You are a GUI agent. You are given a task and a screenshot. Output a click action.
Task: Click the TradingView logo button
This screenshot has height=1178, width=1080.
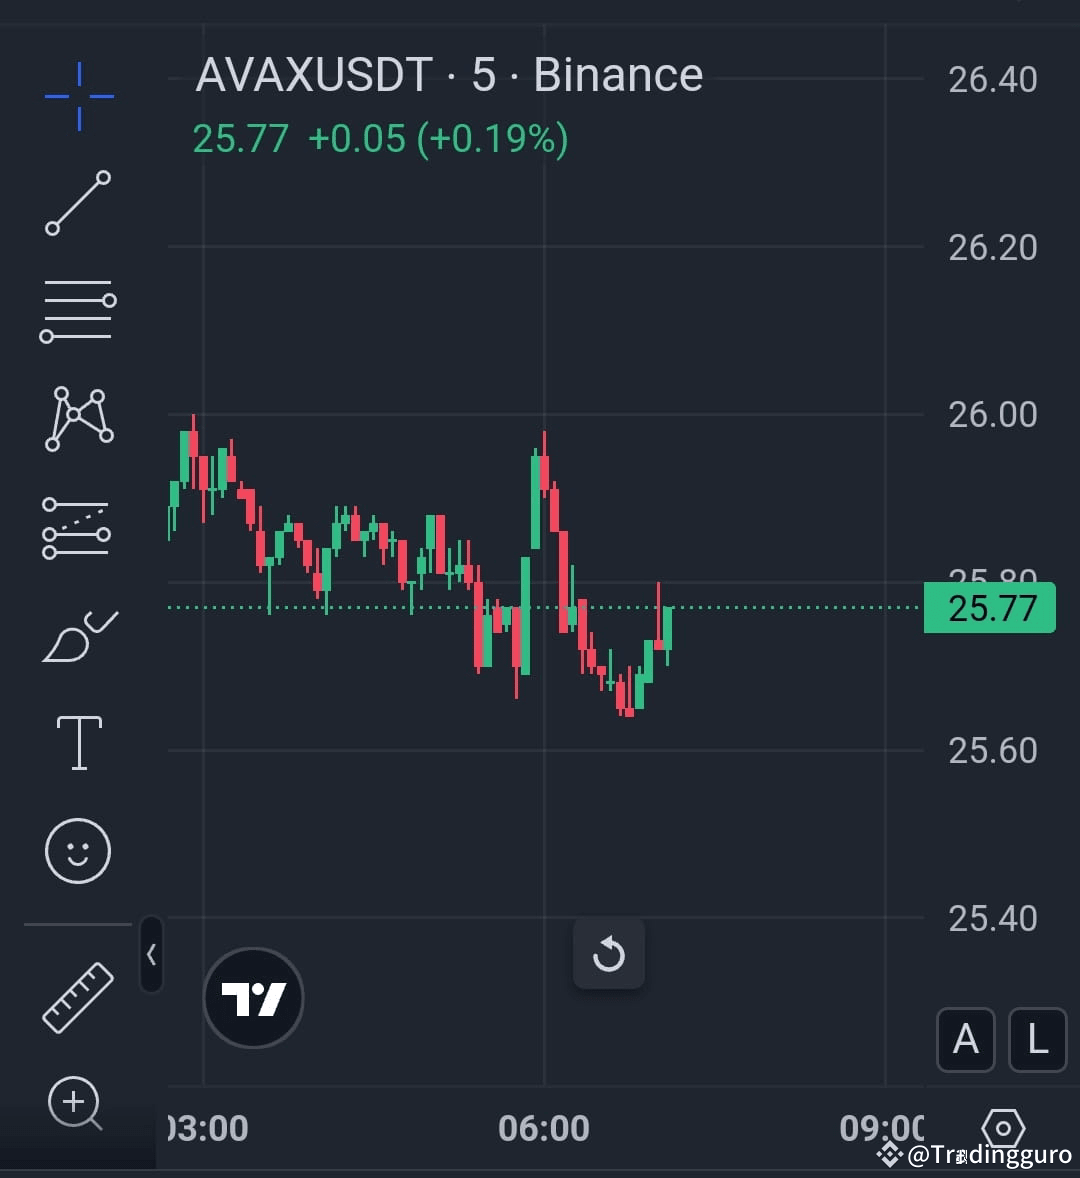click(252, 997)
